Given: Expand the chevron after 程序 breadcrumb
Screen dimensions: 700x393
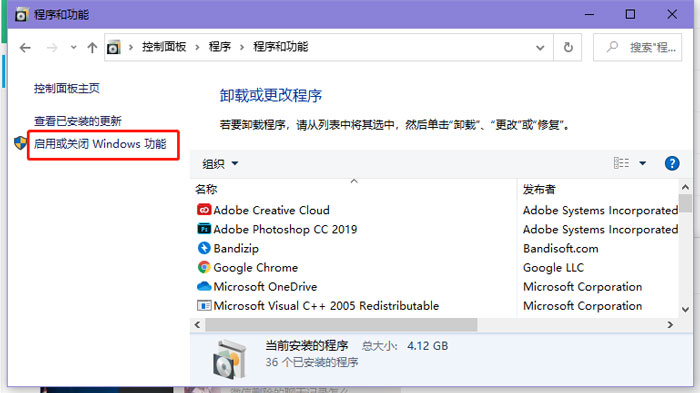Looking at the screenshot, I should (x=242, y=47).
